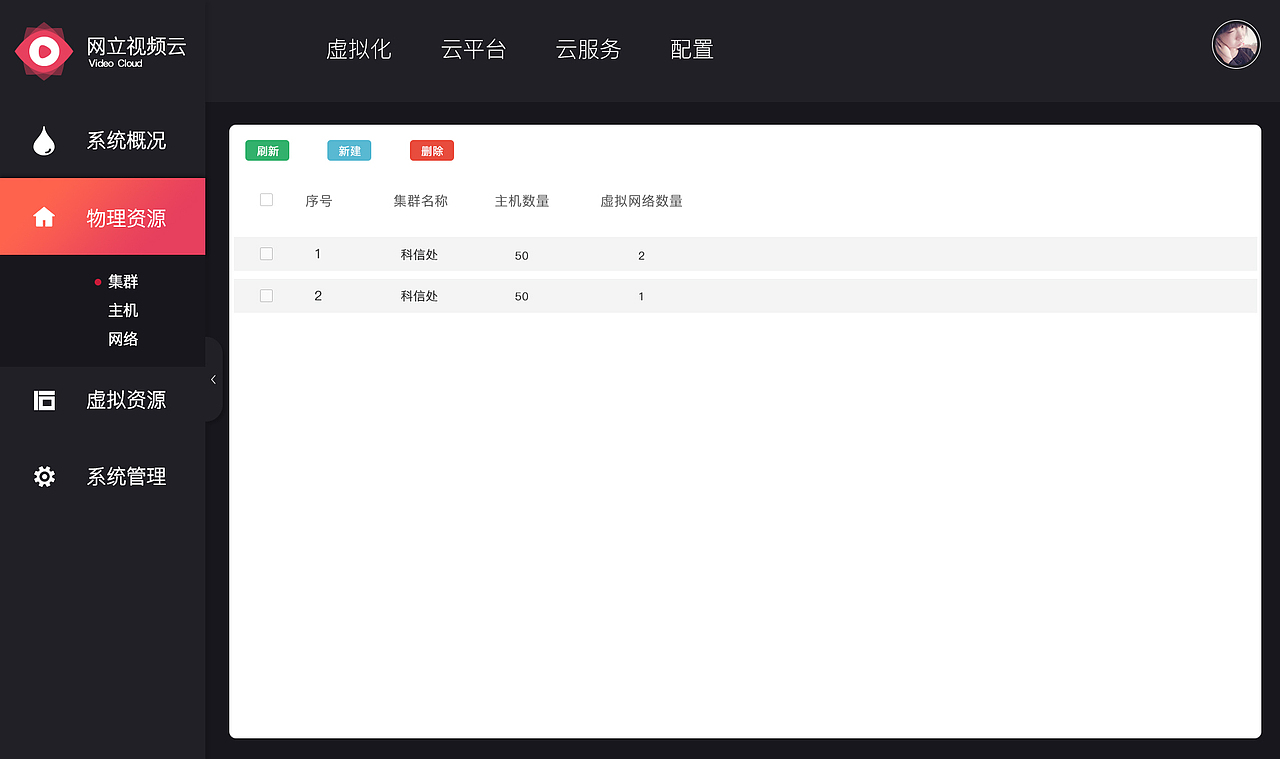Click the layout icon for 虚拟资源
1280x759 pixels.
coord(44,400)
